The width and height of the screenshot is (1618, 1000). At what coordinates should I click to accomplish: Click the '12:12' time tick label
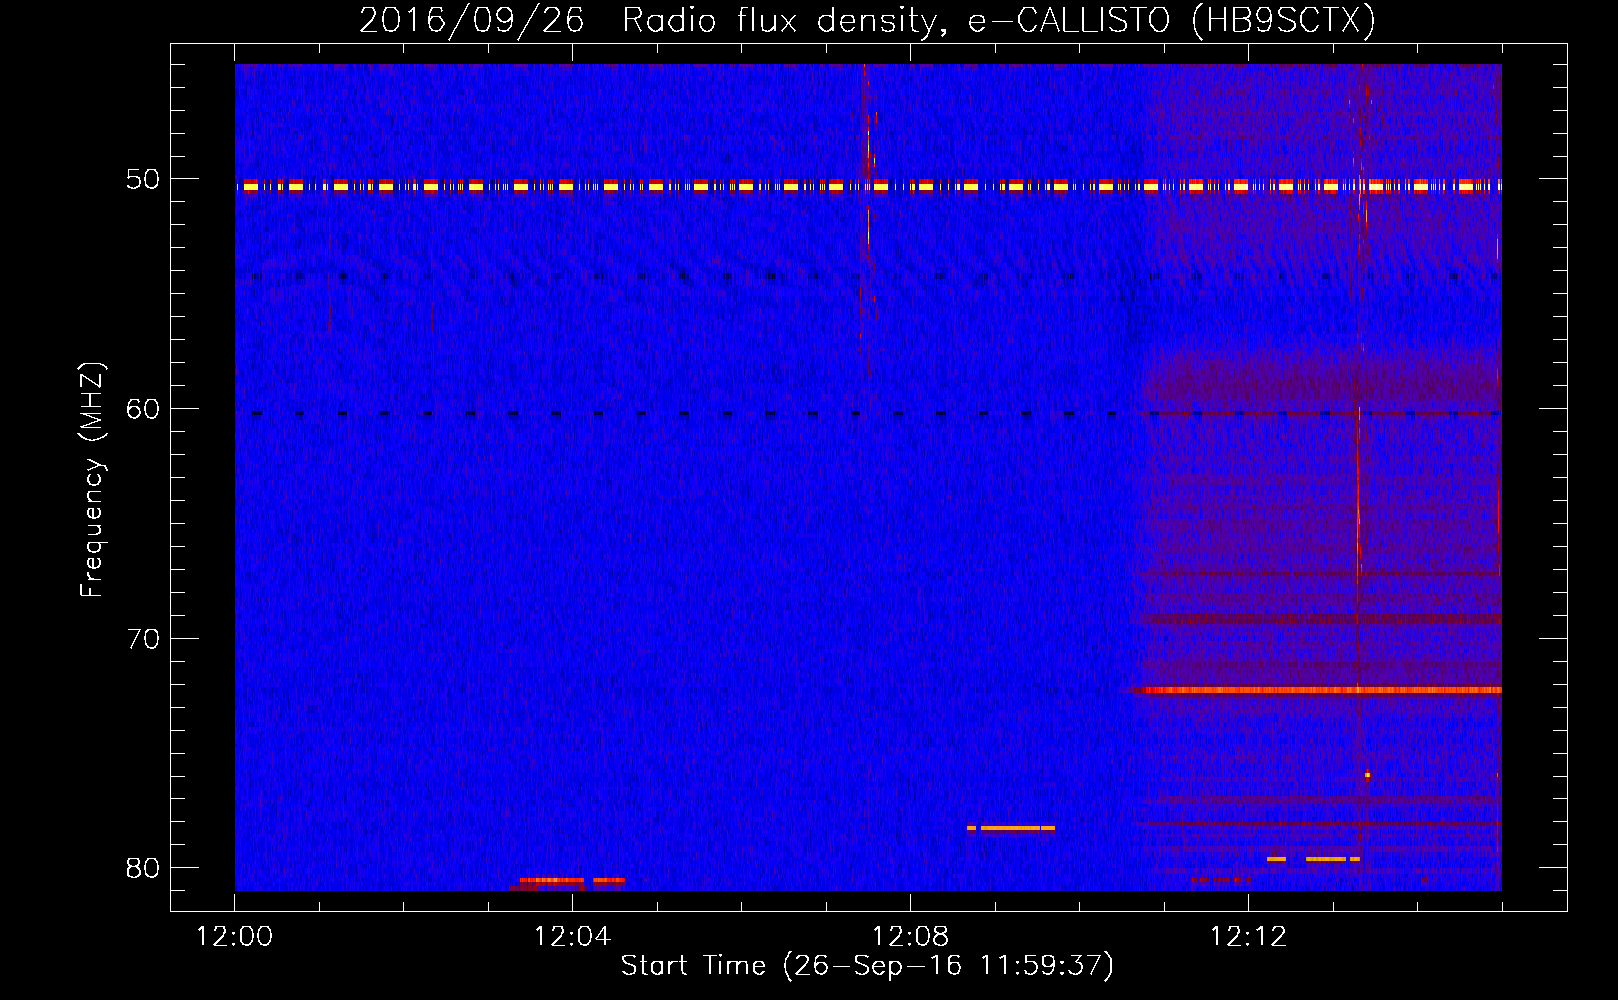coord(1248,937)
